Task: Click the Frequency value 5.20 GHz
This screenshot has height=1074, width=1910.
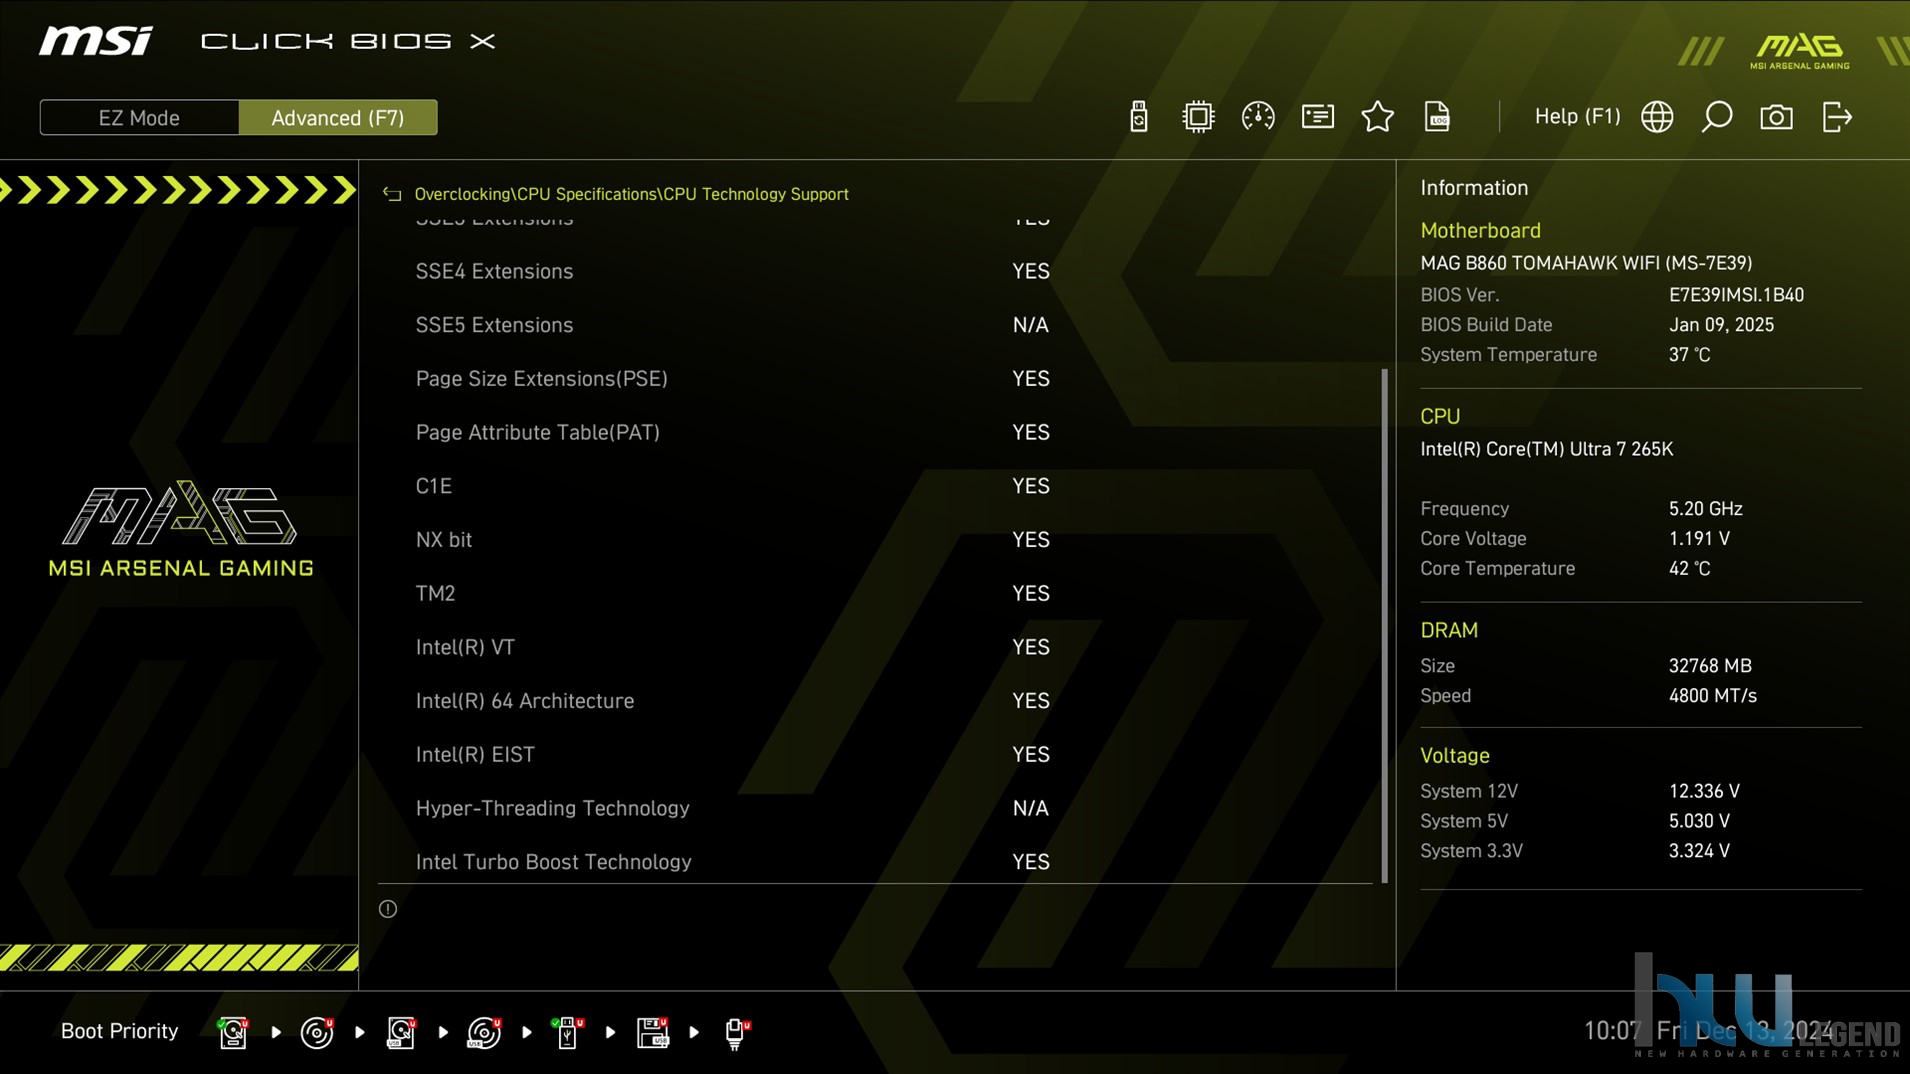Action: click(1705, 509)
